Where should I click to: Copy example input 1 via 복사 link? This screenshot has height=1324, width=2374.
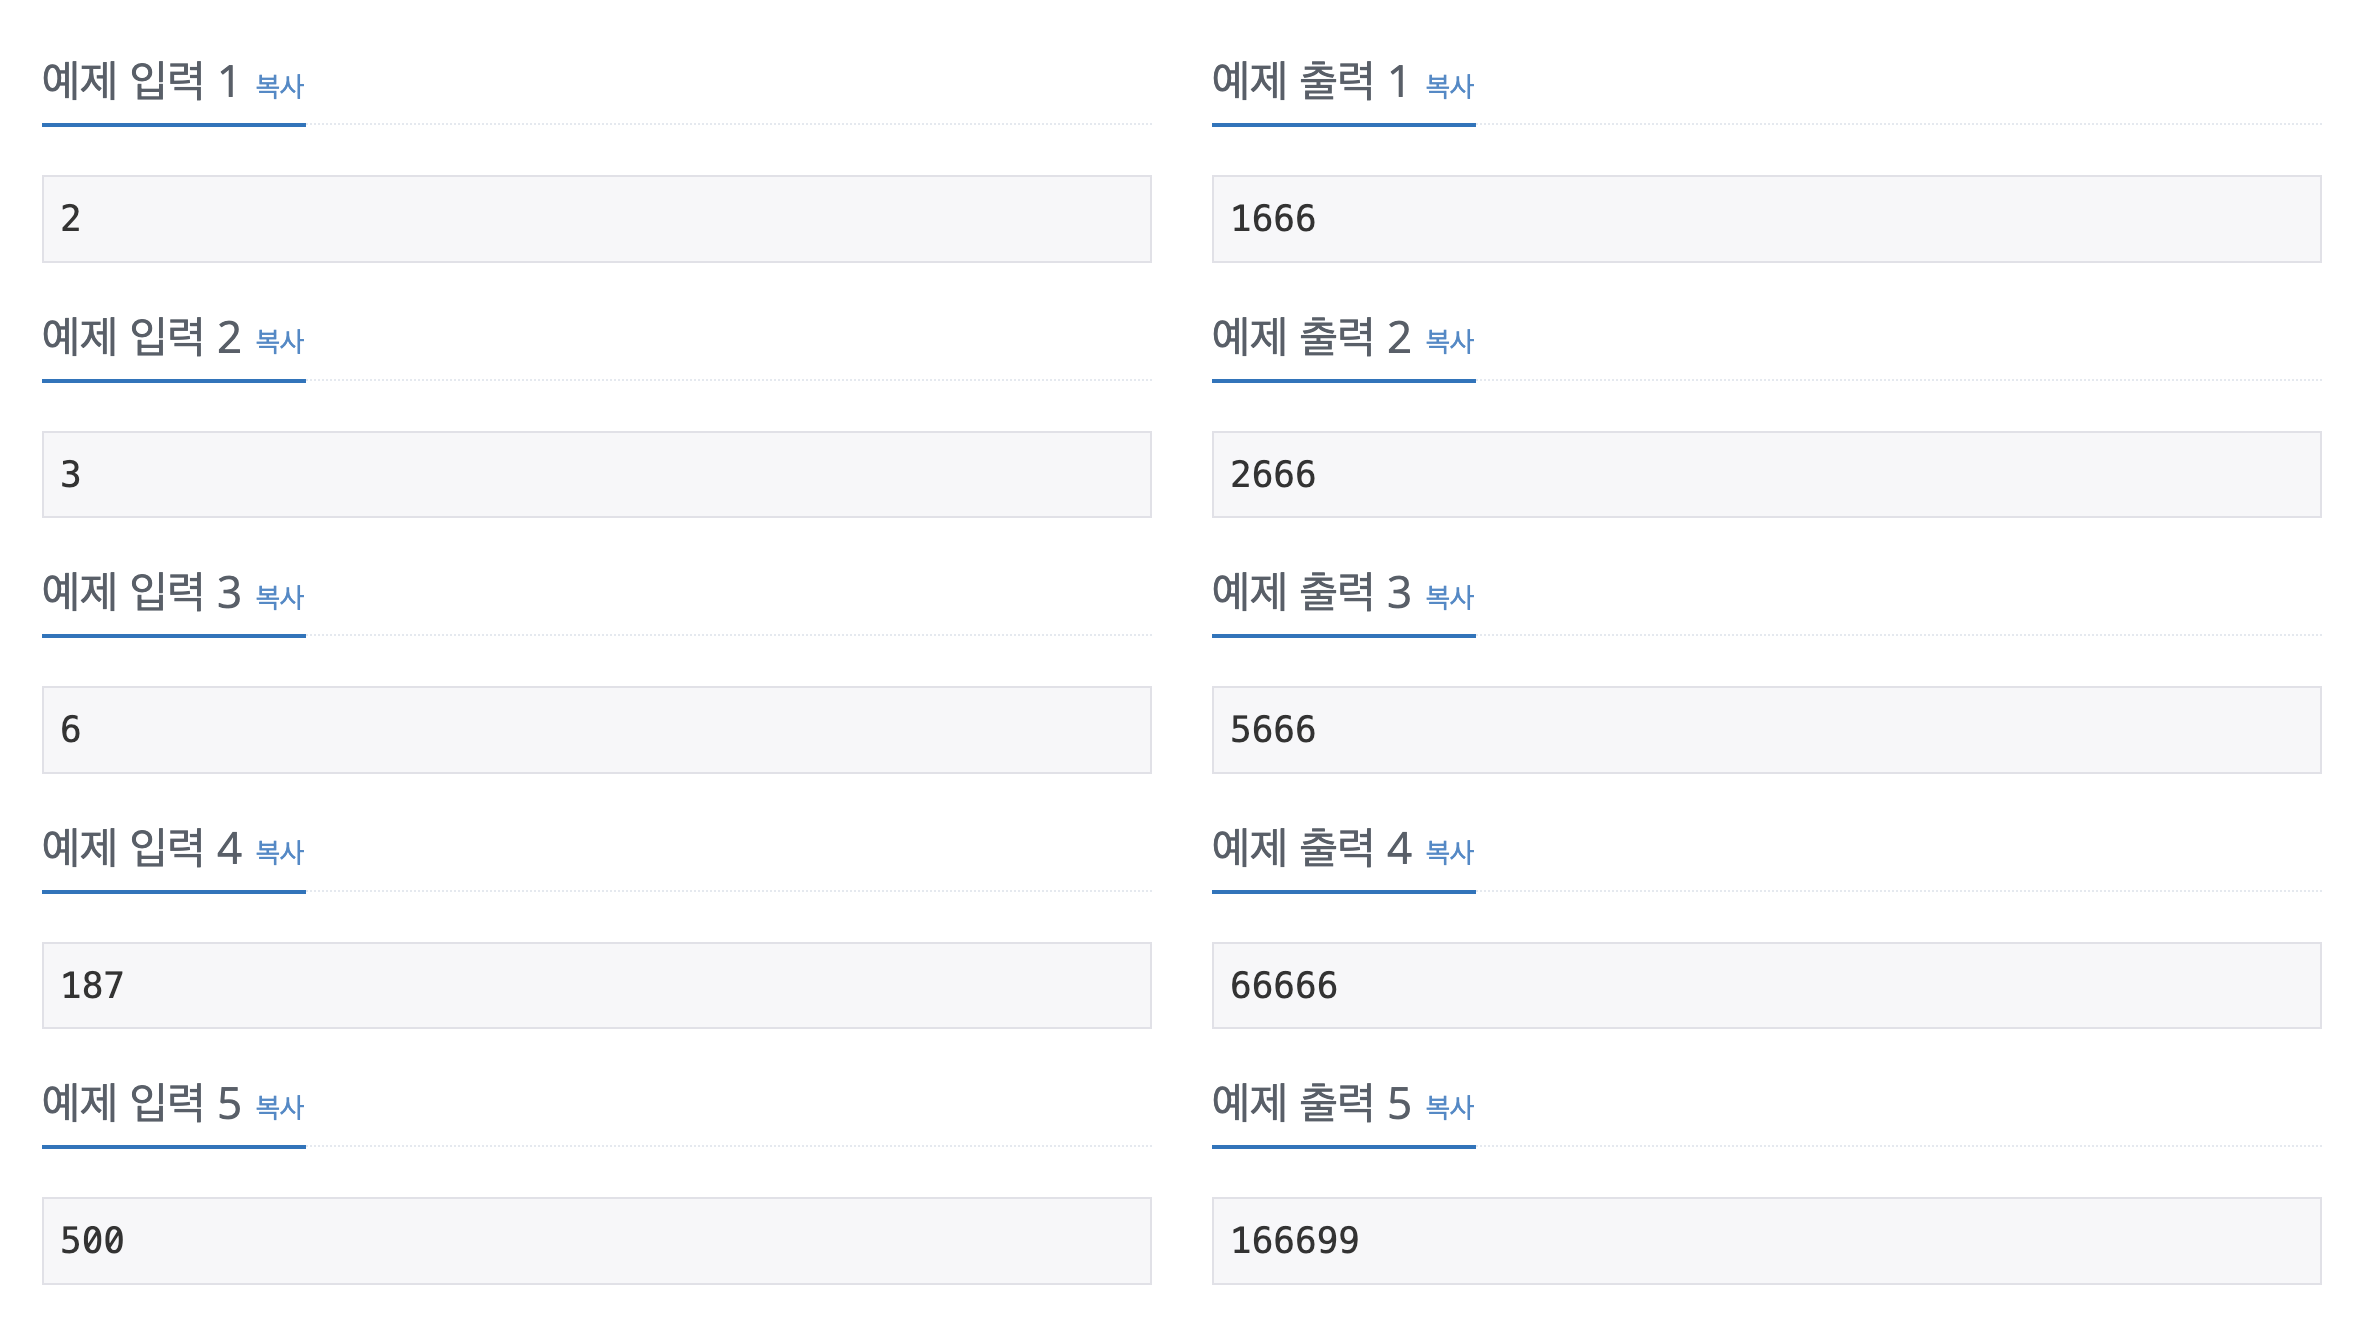[280, 86]
